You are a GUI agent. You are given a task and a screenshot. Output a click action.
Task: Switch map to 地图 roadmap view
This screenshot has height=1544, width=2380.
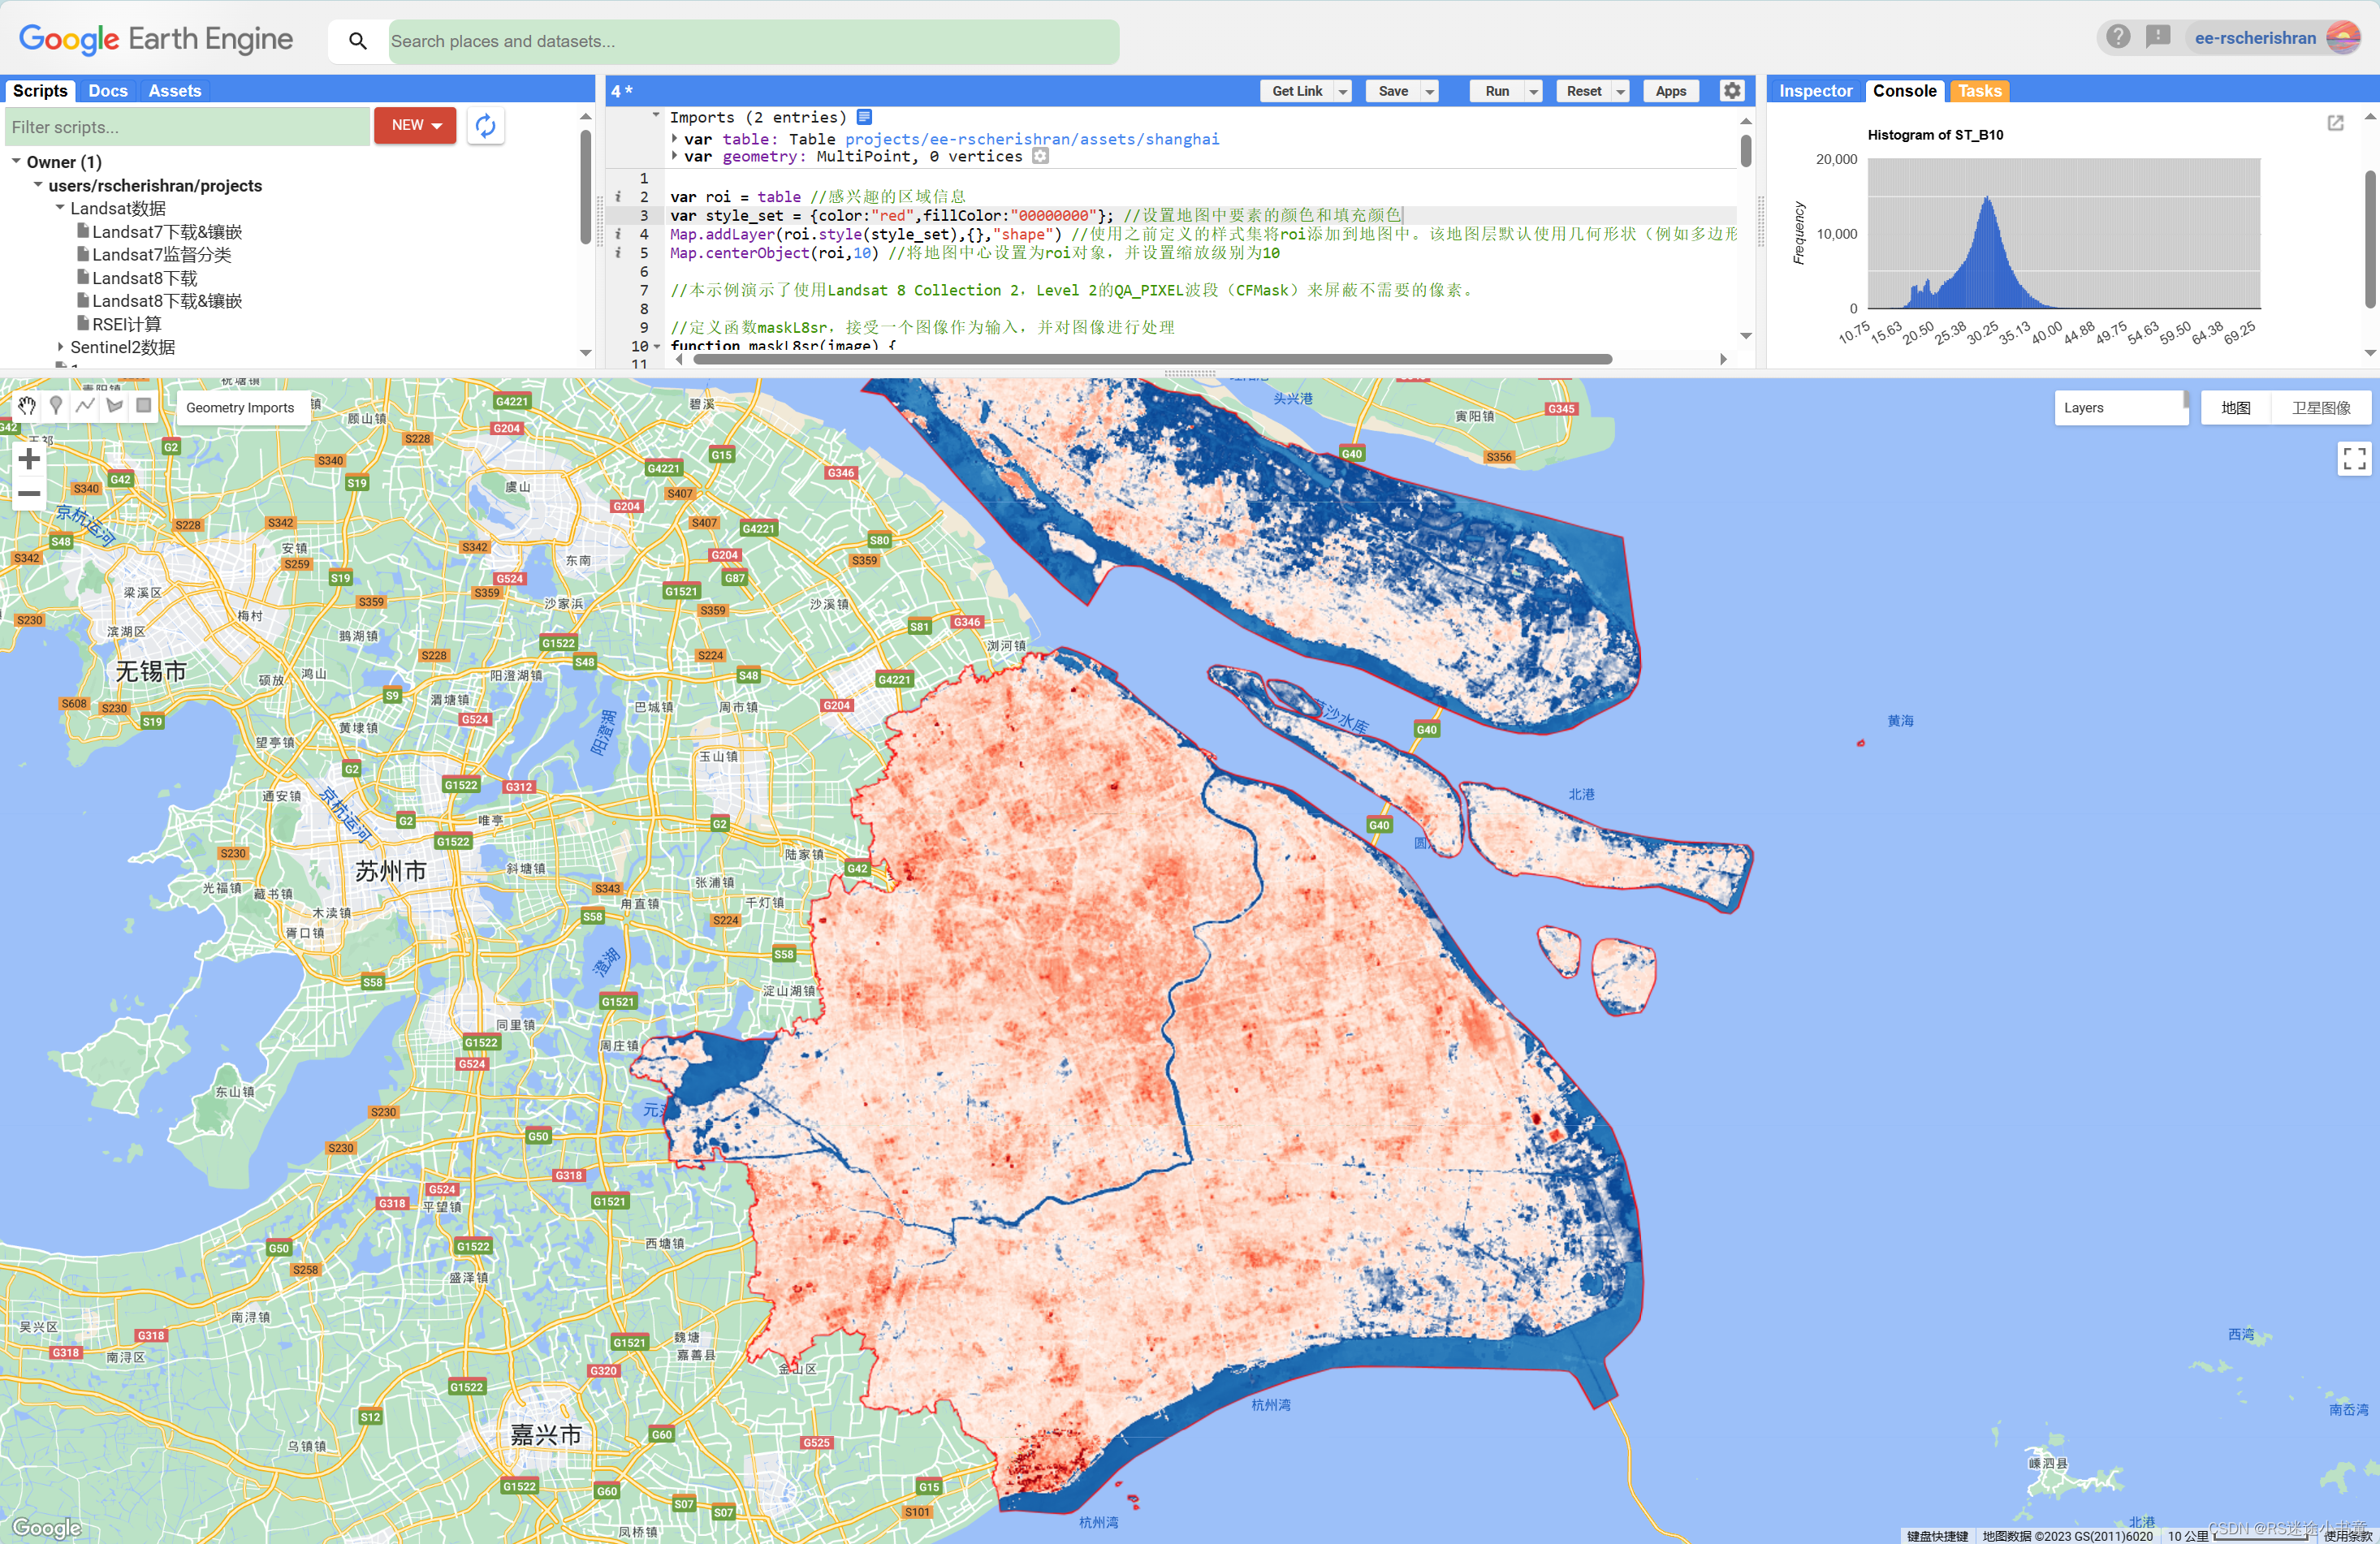click(x=2235, y=408)
